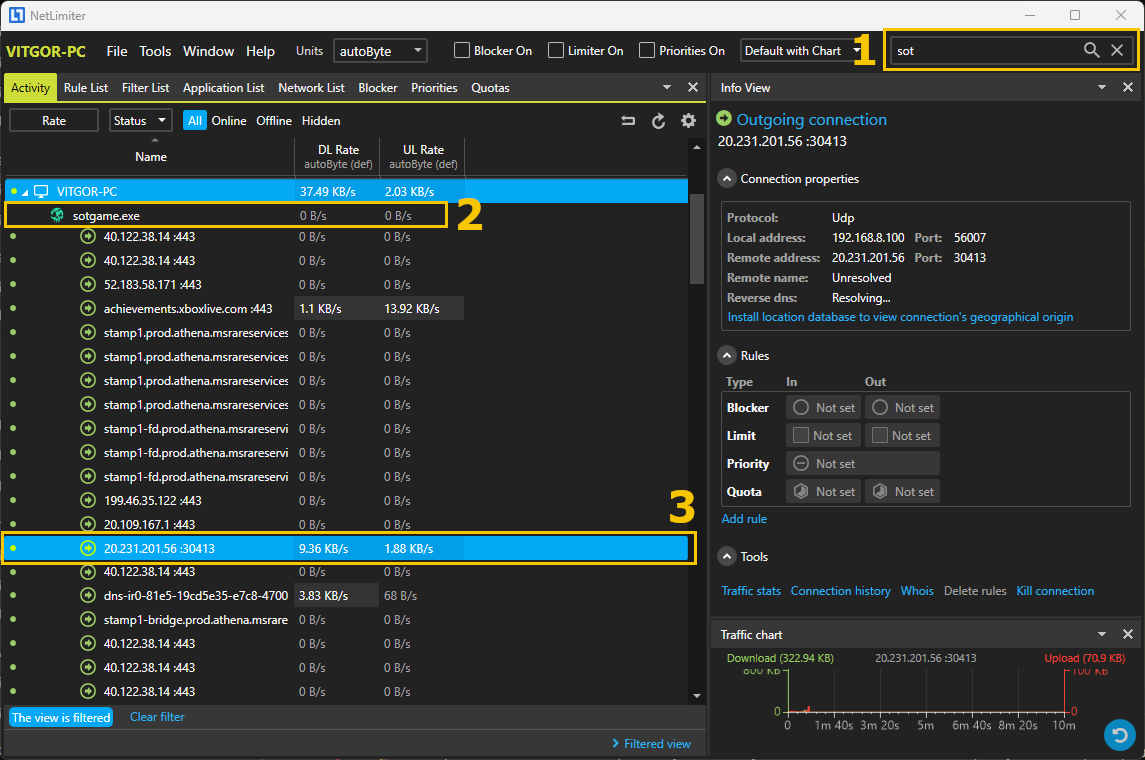Click the Clear filter link

pyautogui.click(x=157, y=717)
